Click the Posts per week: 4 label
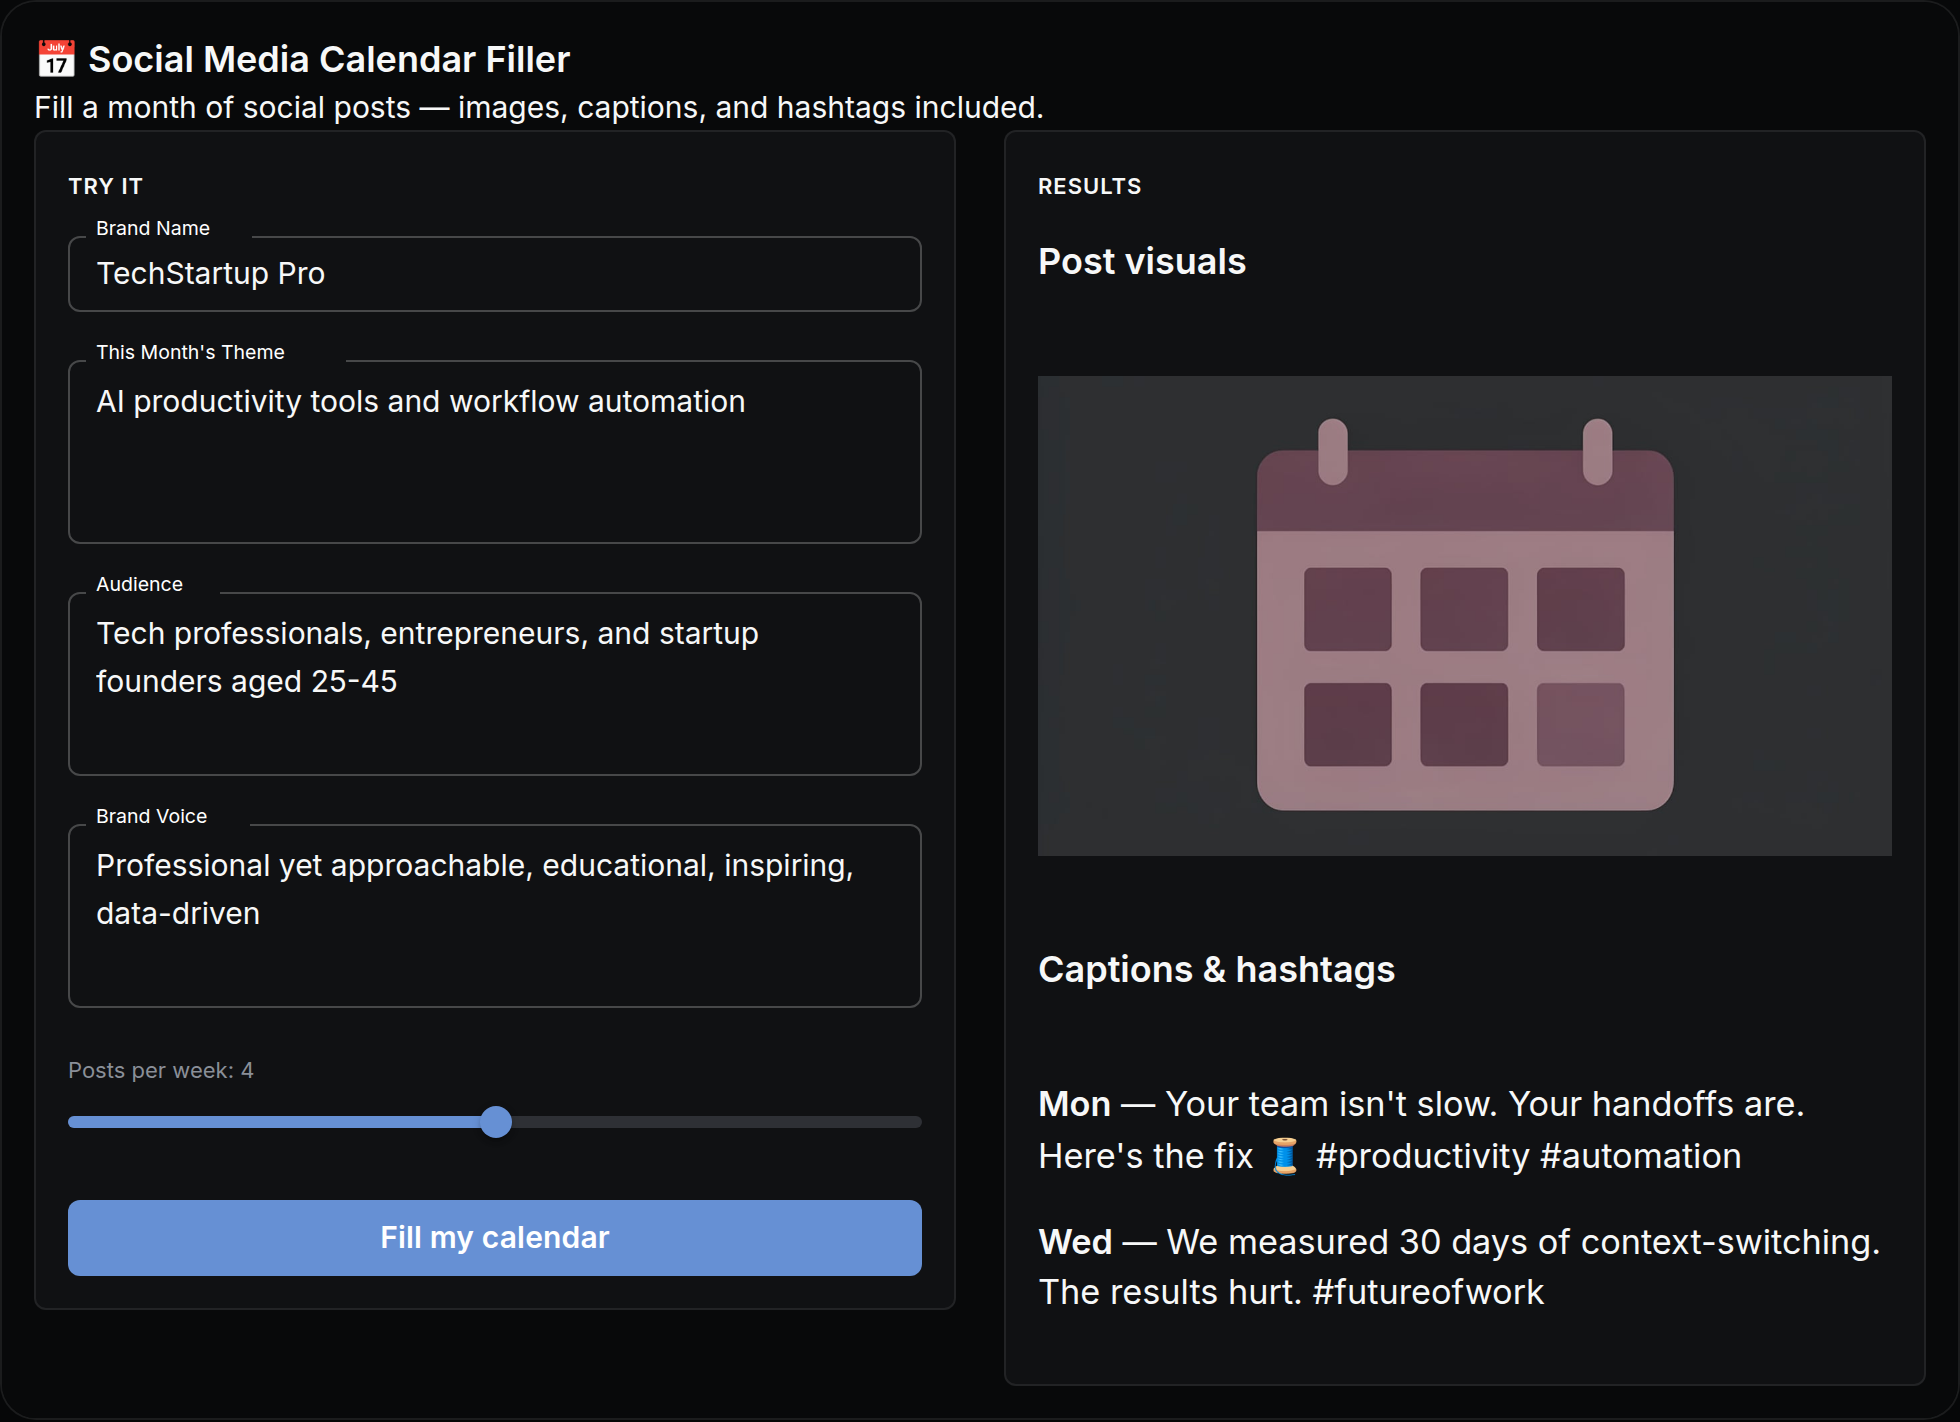 (161, 1070)
